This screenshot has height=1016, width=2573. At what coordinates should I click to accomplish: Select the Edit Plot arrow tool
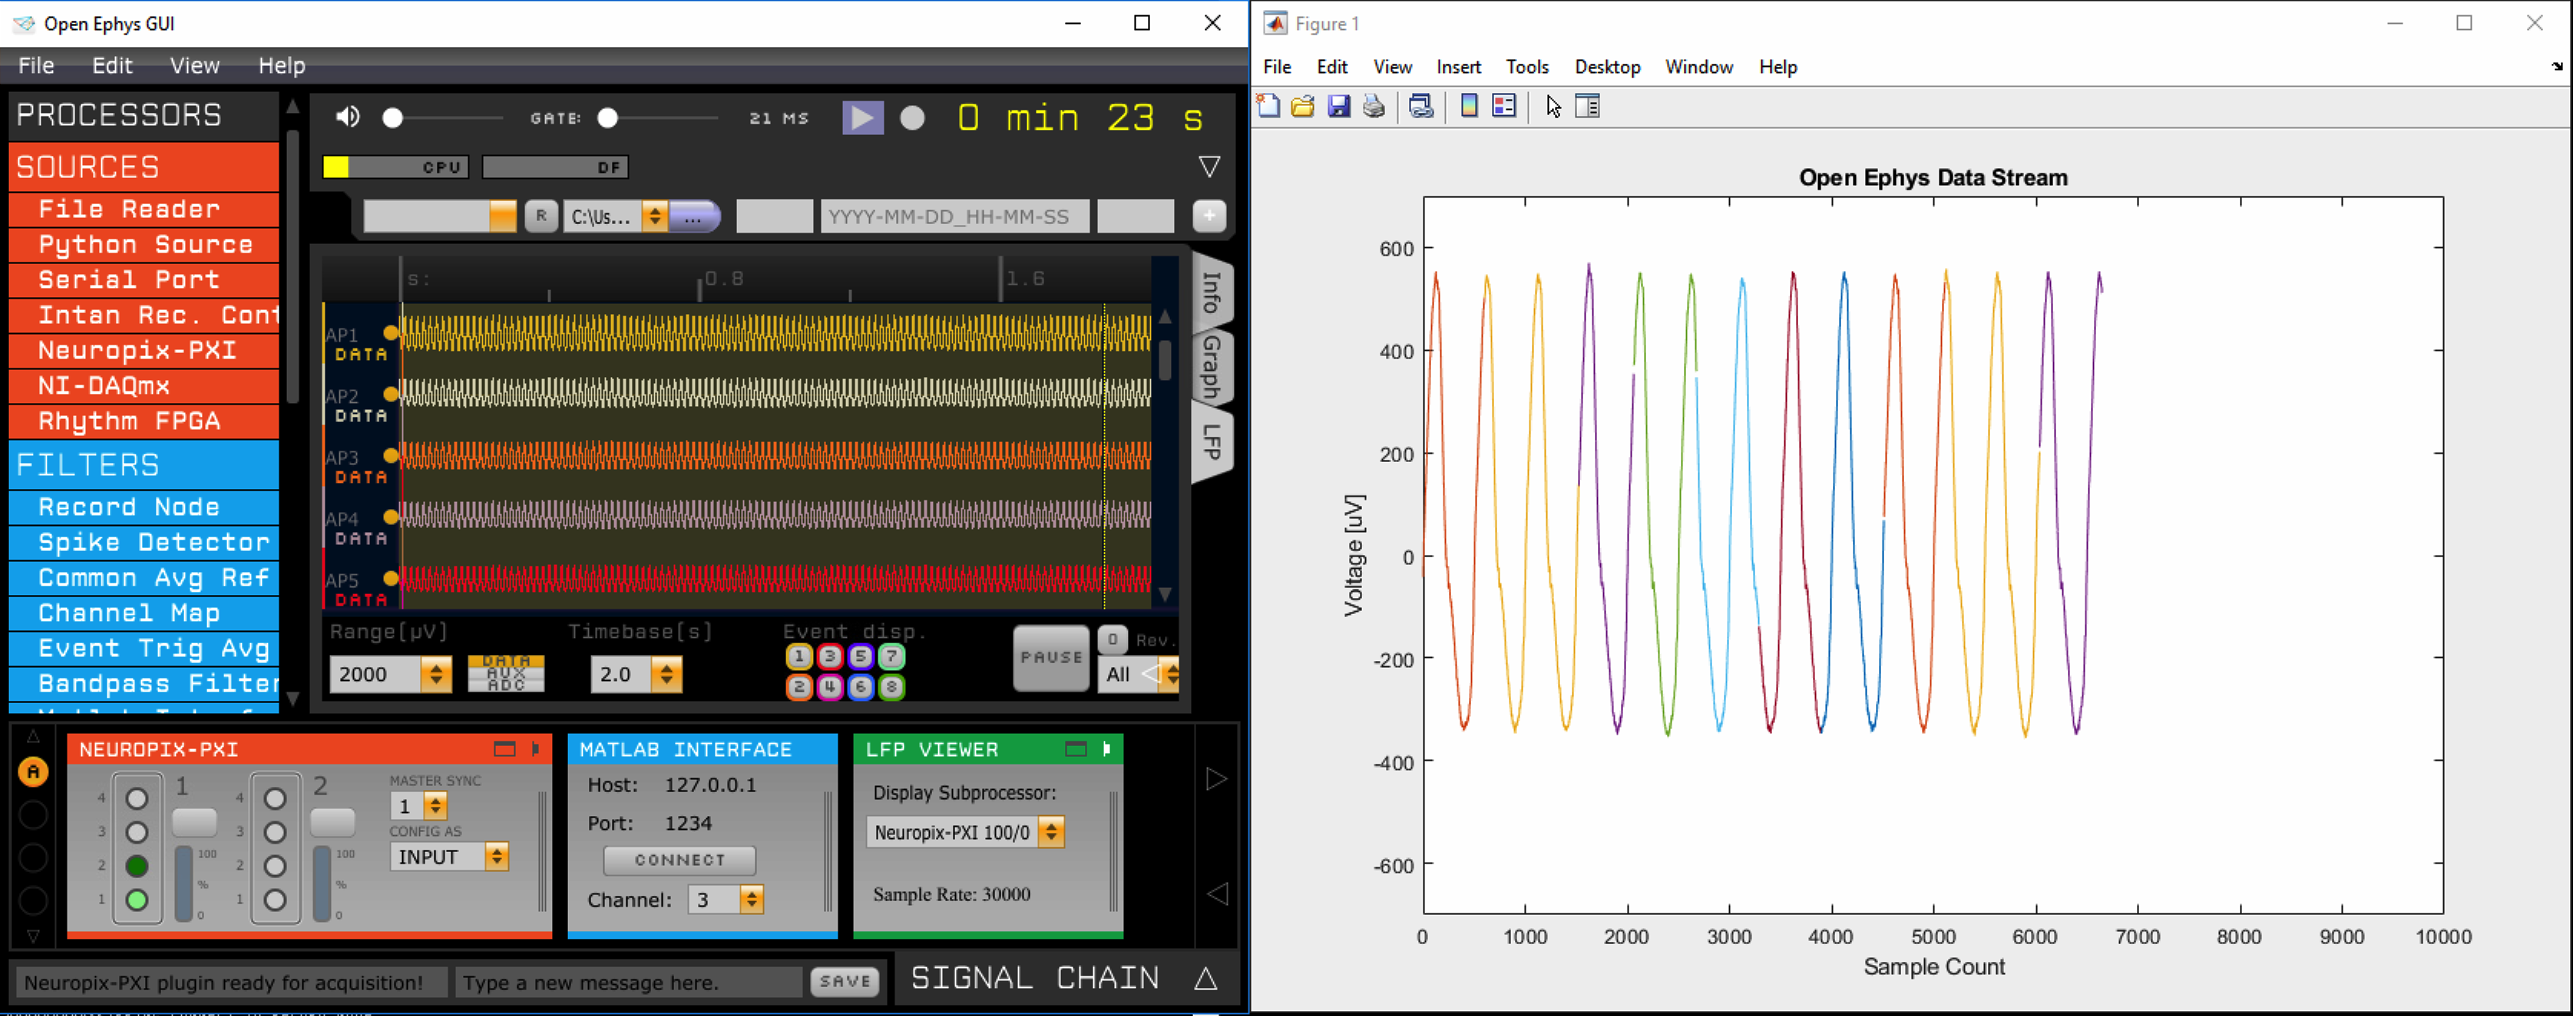point(1553,106)
